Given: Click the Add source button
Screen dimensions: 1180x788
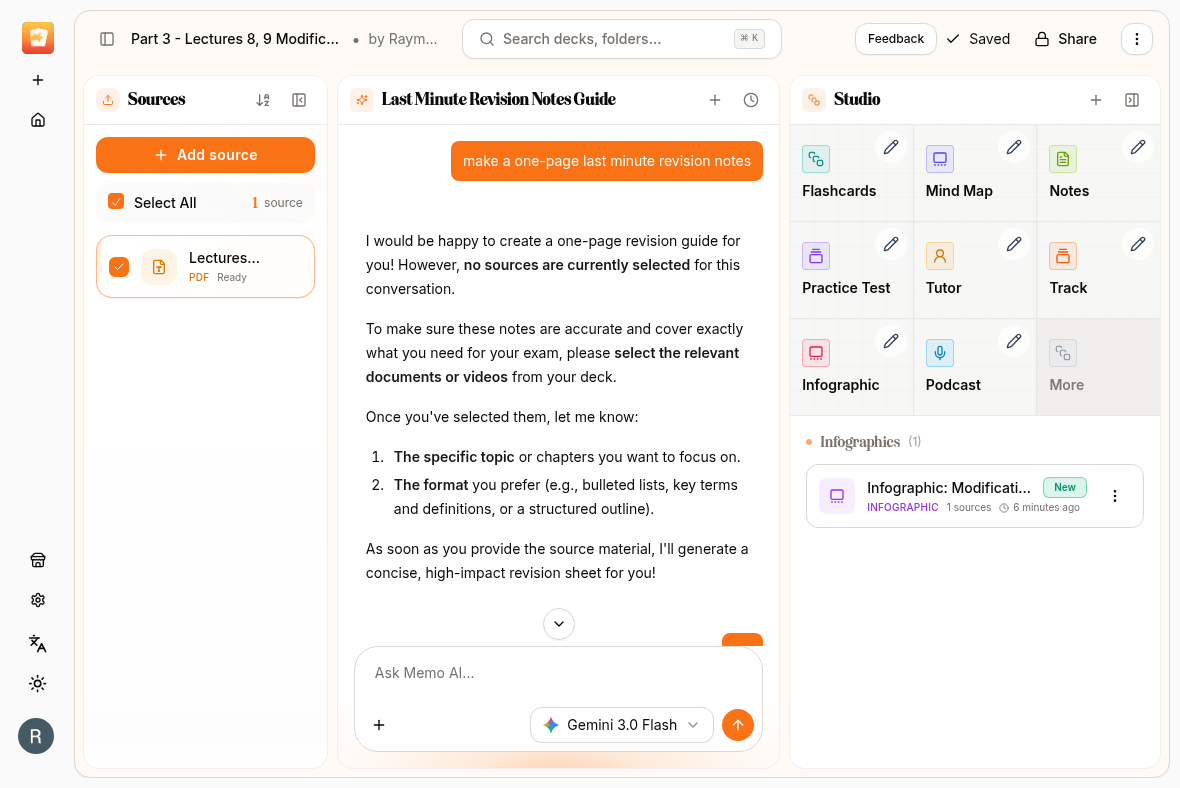Looking at the screenshot, I should [205, 155].
